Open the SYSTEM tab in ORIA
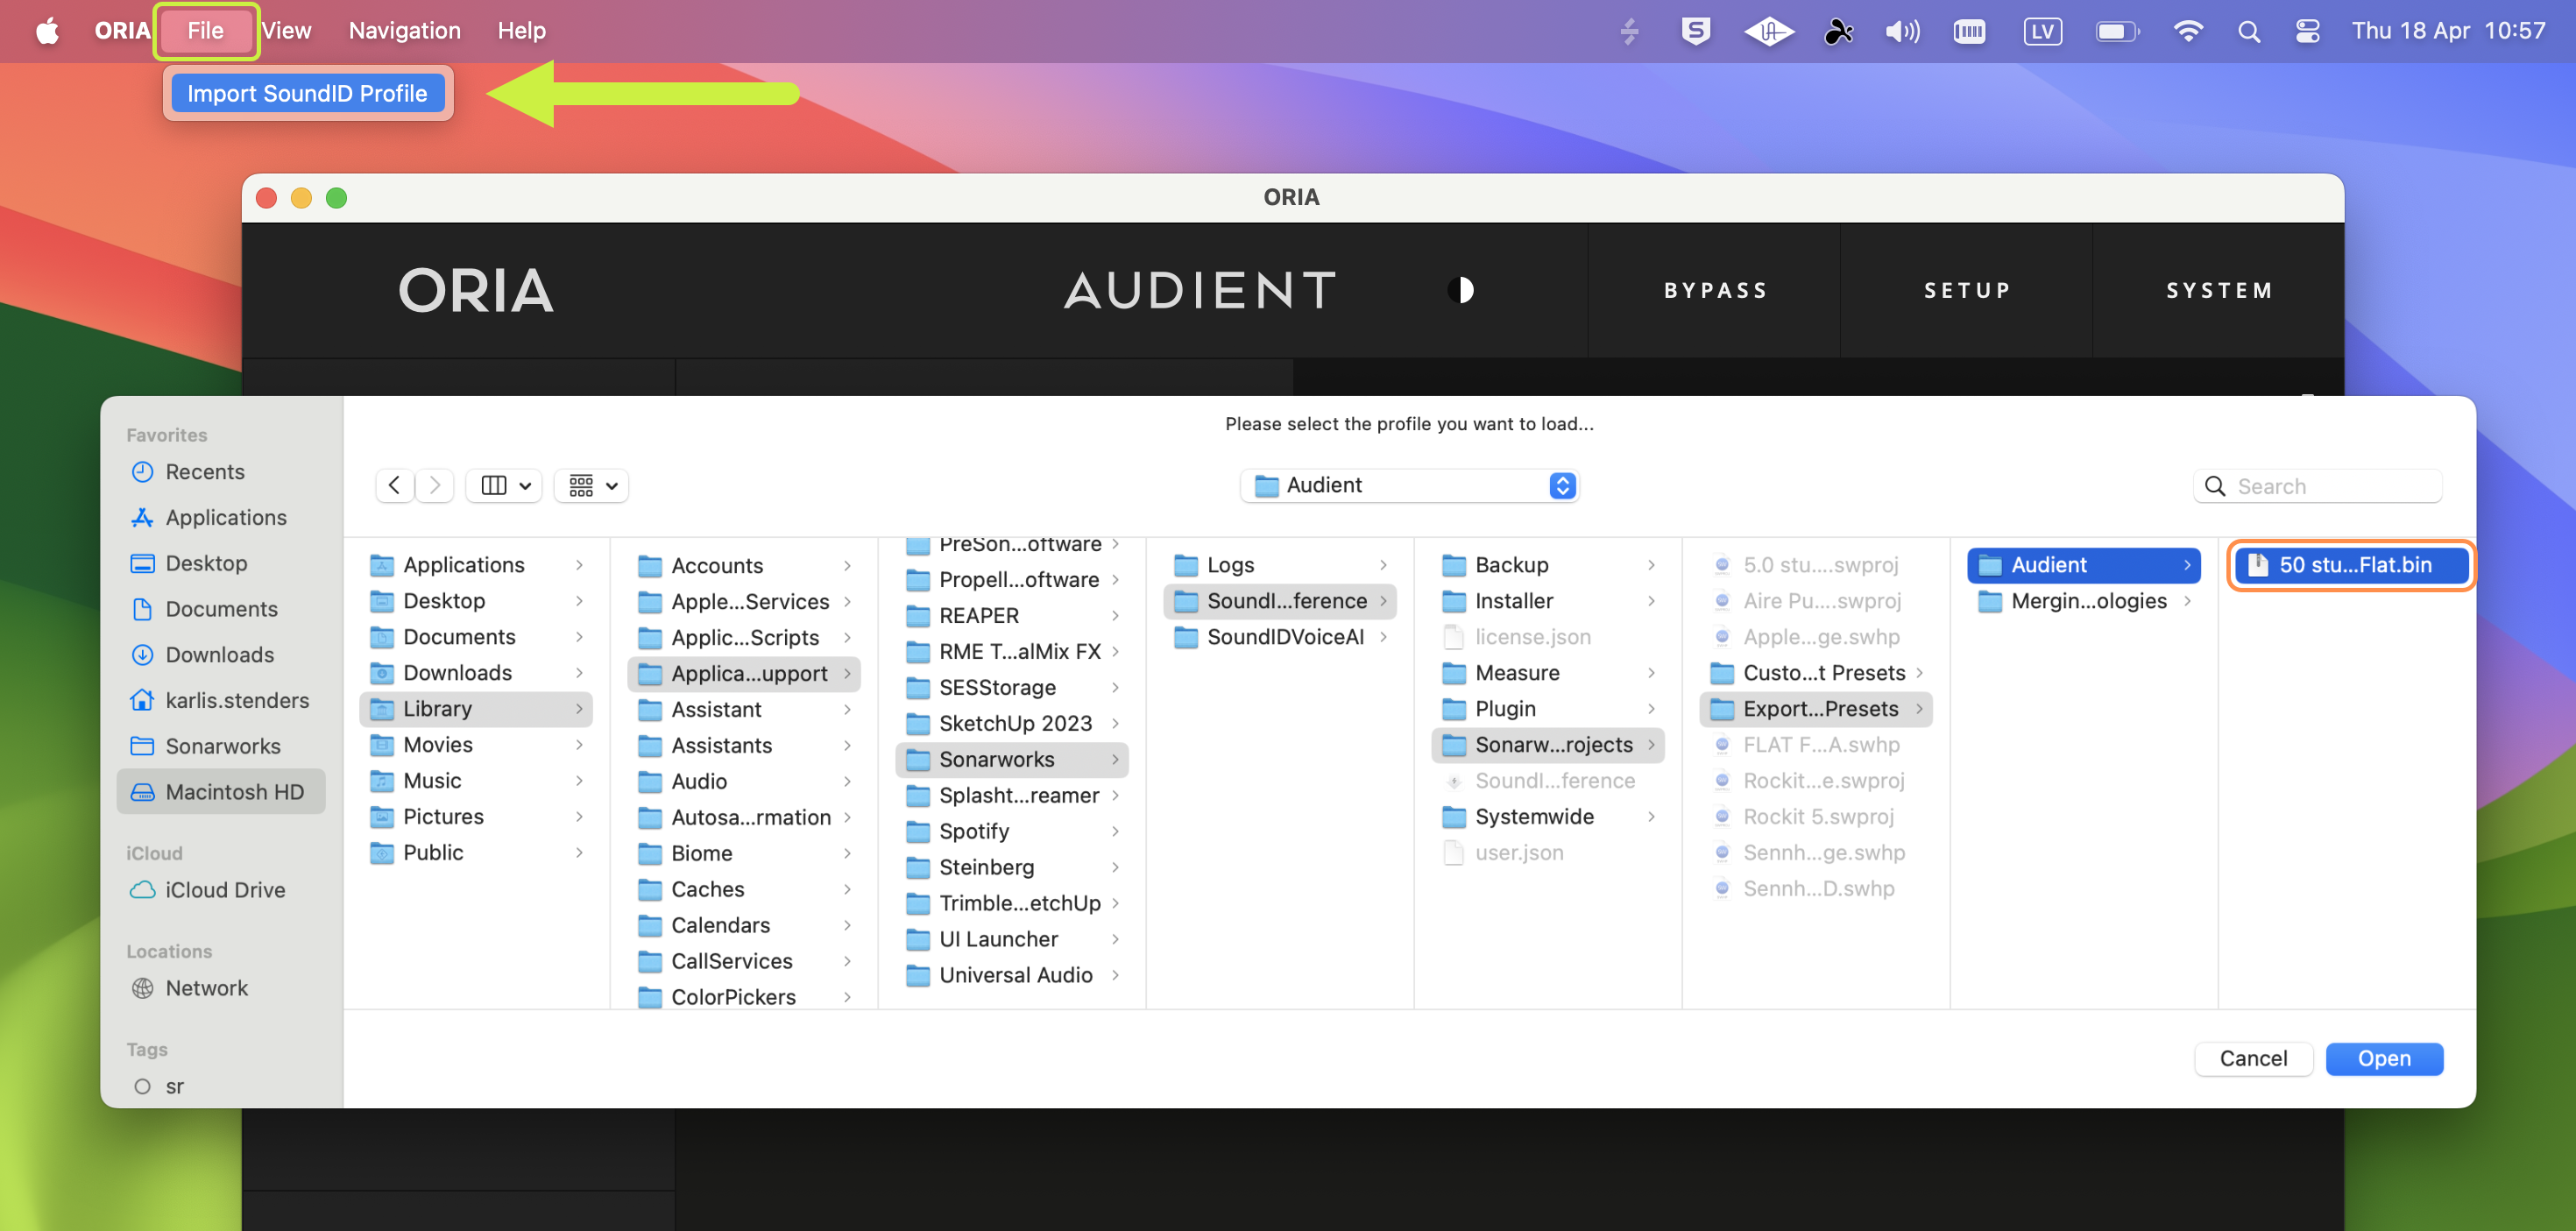This screenshot has height=1231, width=2576. point(2219,290)
